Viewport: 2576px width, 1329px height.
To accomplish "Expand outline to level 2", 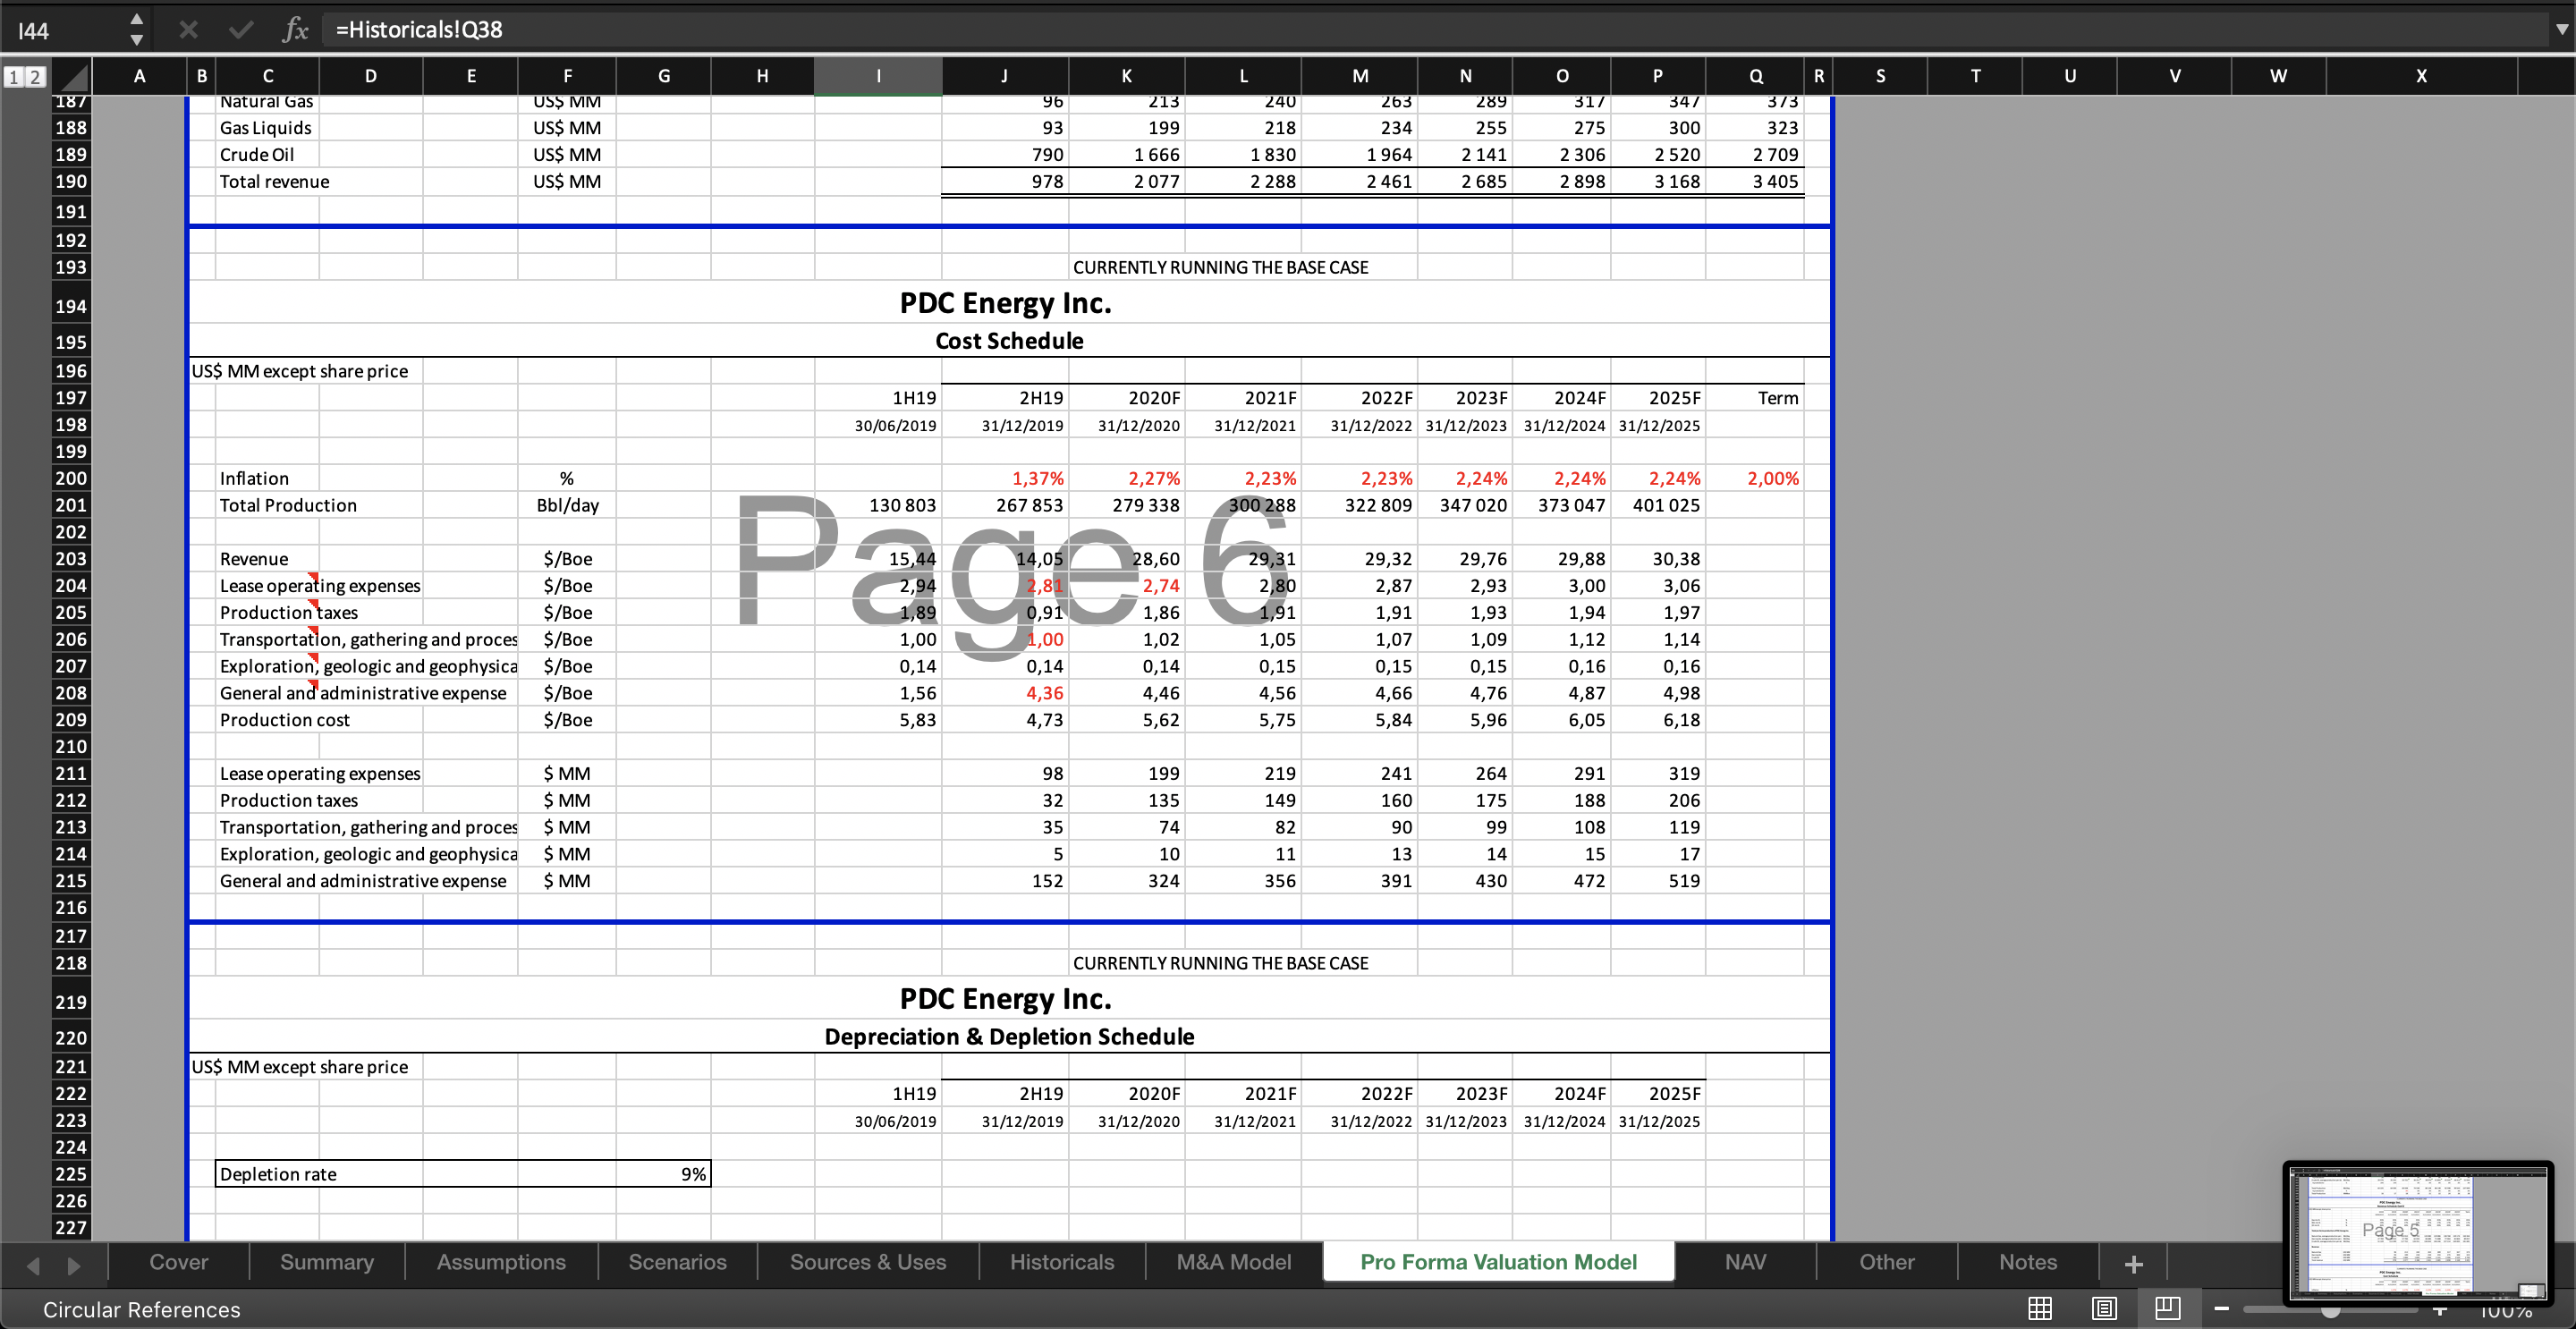I will point(35,77).
